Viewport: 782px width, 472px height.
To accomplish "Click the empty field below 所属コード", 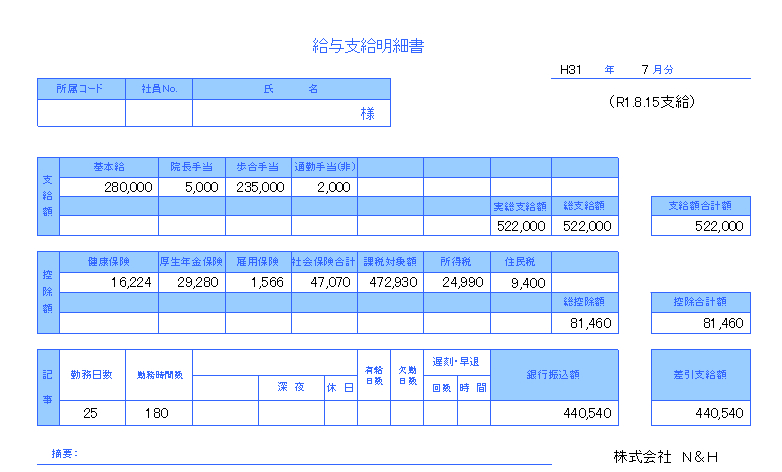I will coord(81,113).
